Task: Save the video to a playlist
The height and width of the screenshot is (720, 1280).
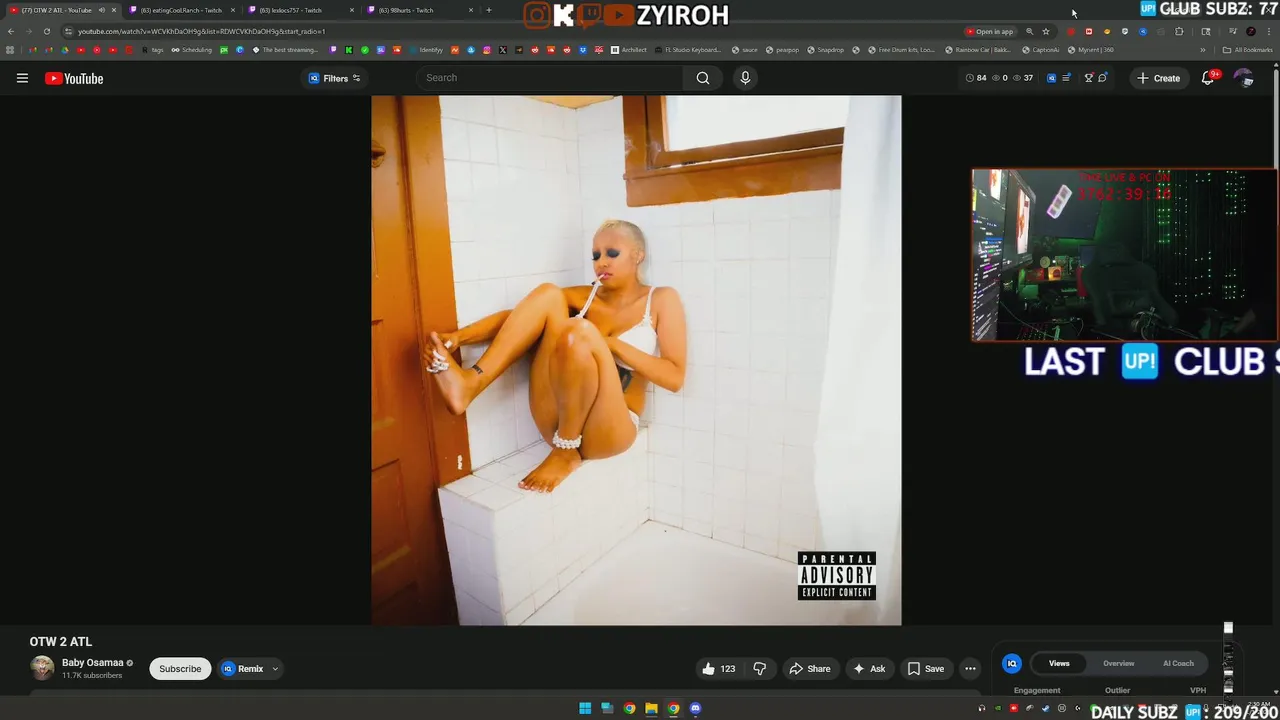Action: click(x=925, y=669)
